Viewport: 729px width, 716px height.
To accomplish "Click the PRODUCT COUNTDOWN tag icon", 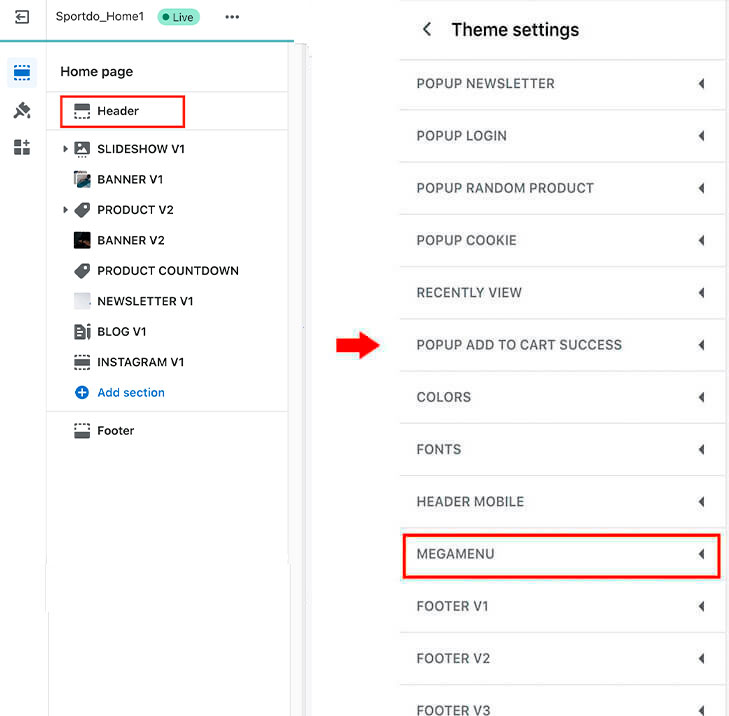I will 82,271.
